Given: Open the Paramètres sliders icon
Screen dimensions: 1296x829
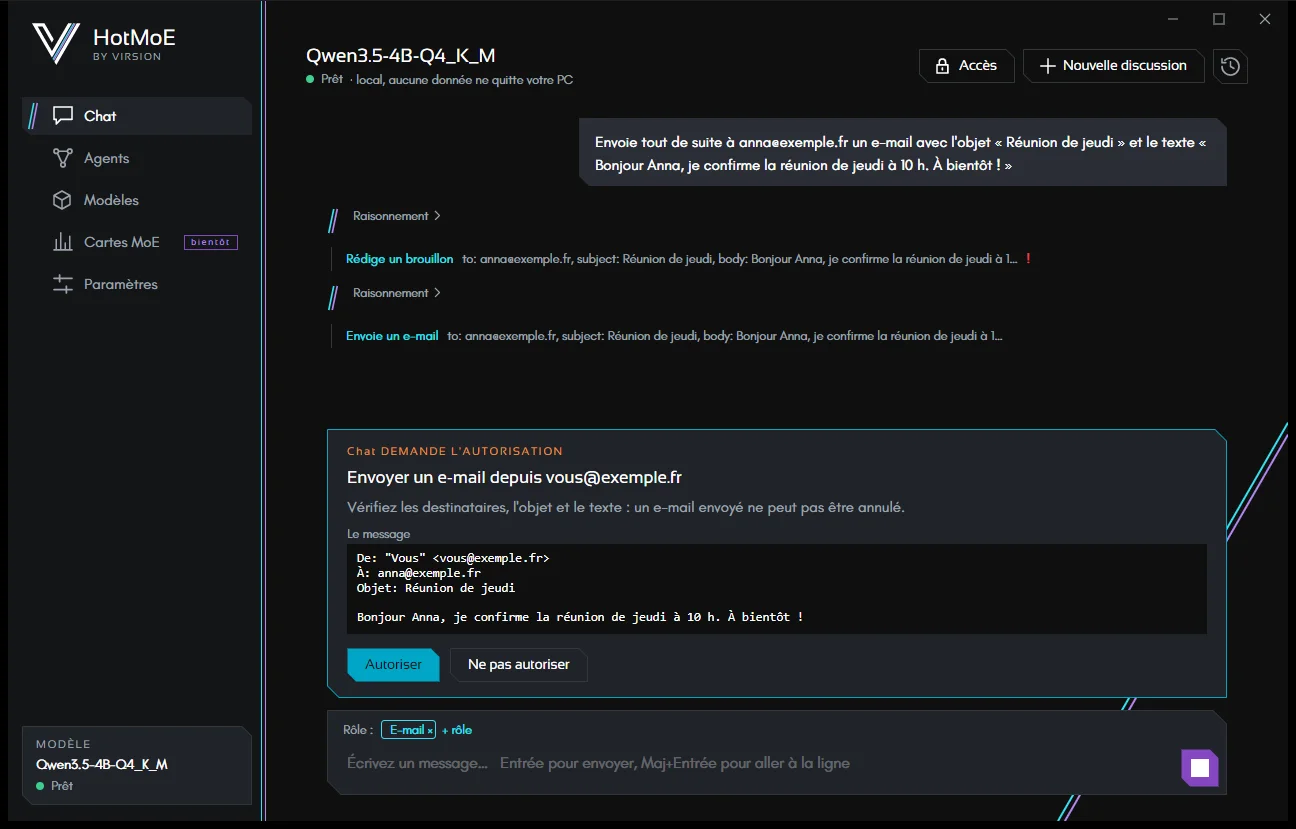Looking at the screenshot, I should click(63, 284).
